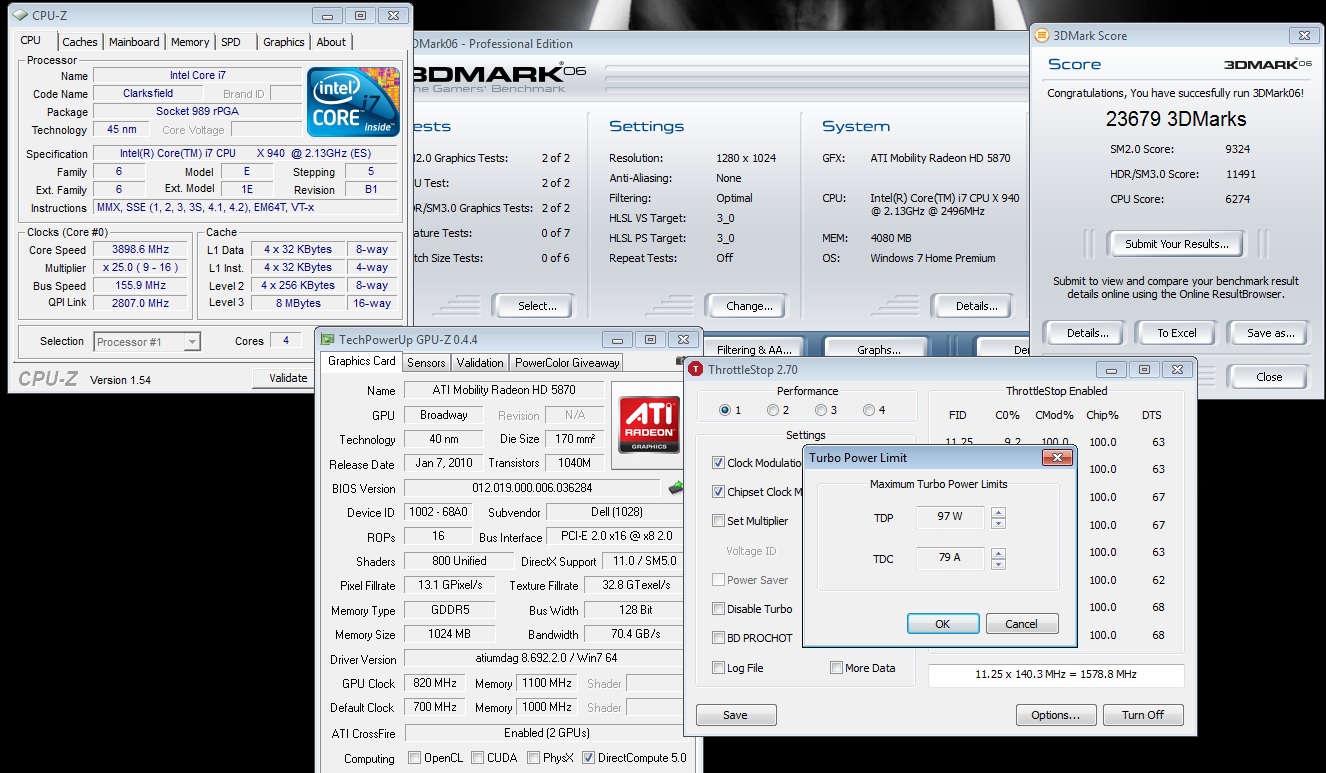Close the Turbo Power Limit dialog
Image resolution: width=1326 pixels, height=773 pixels.
click(1056, 458)
